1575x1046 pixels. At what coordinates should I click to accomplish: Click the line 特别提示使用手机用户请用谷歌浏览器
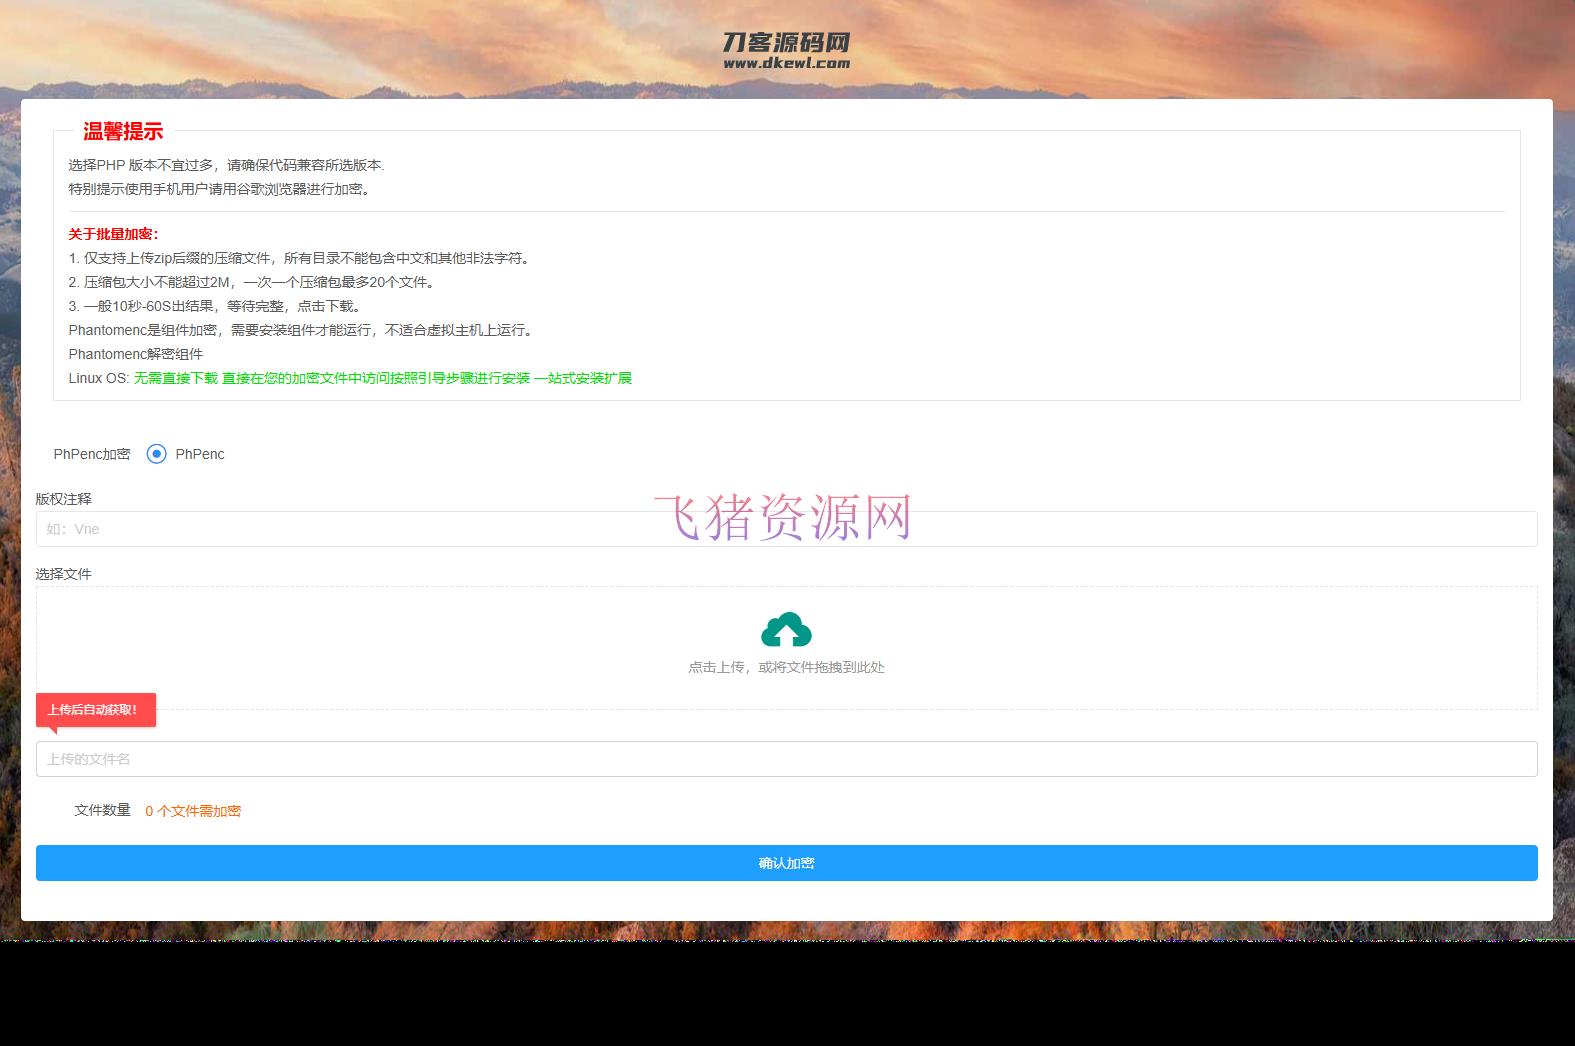pos(219,189)
